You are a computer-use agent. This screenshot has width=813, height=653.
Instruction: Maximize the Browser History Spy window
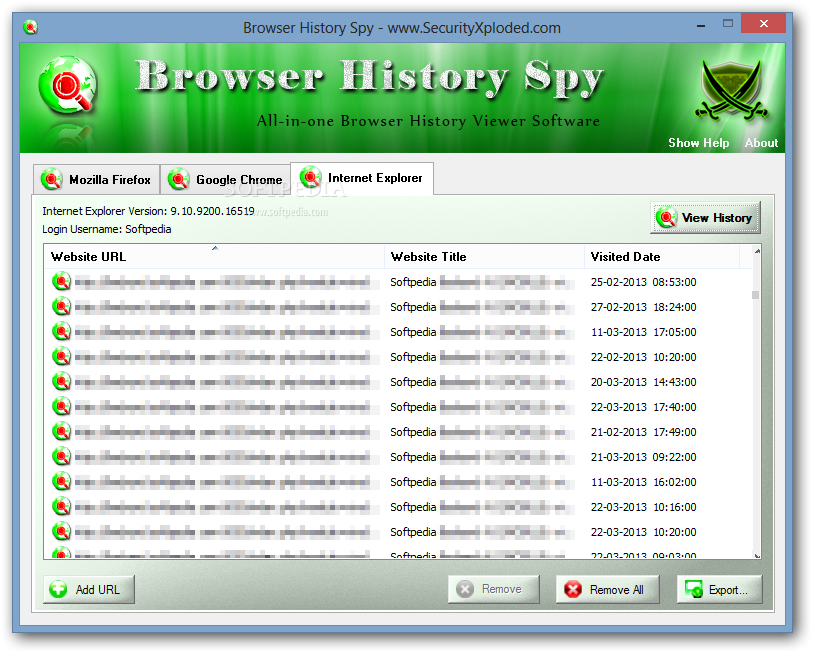tap(728, 23)
